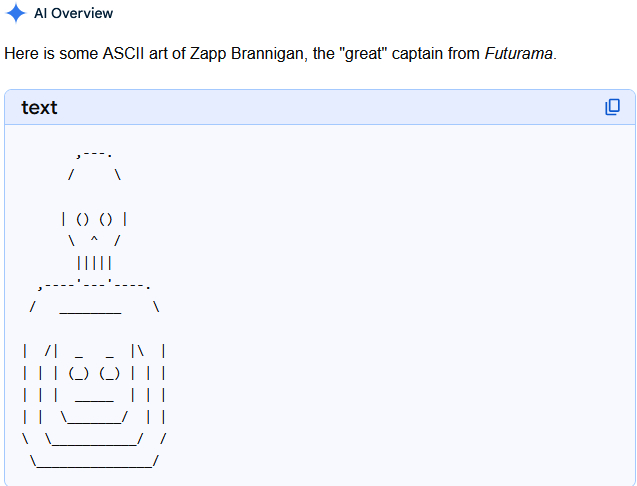Click the copy code icon

point(613,107)
